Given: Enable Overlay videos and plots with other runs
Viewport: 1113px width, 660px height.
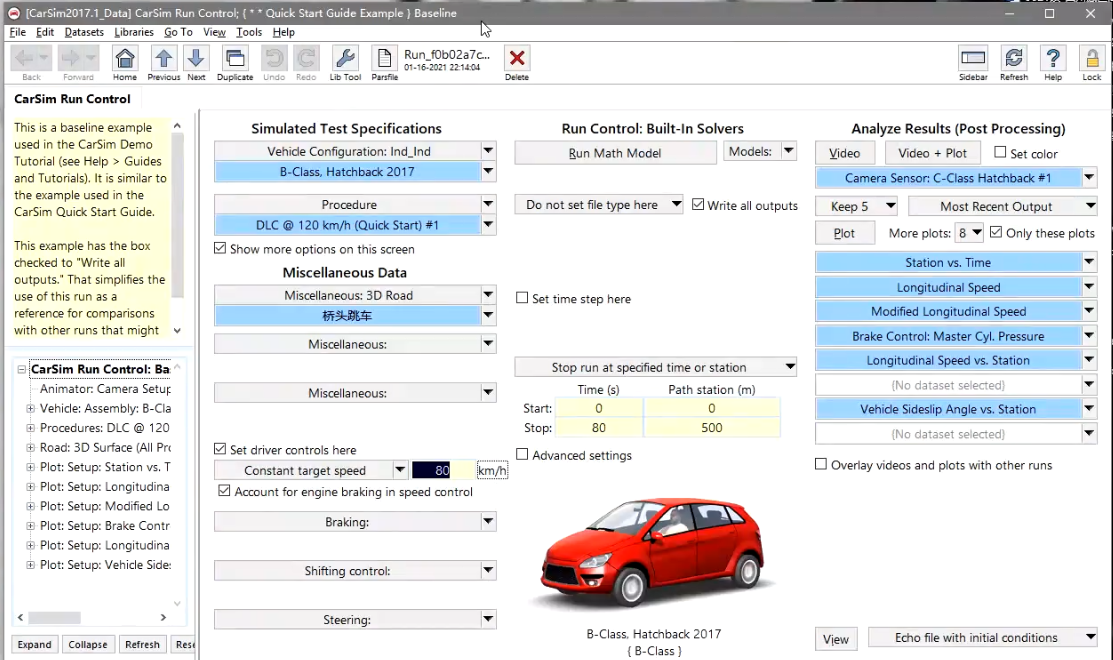Looking at the screenshot, I should pyautogui.click(x=821, y=464).
